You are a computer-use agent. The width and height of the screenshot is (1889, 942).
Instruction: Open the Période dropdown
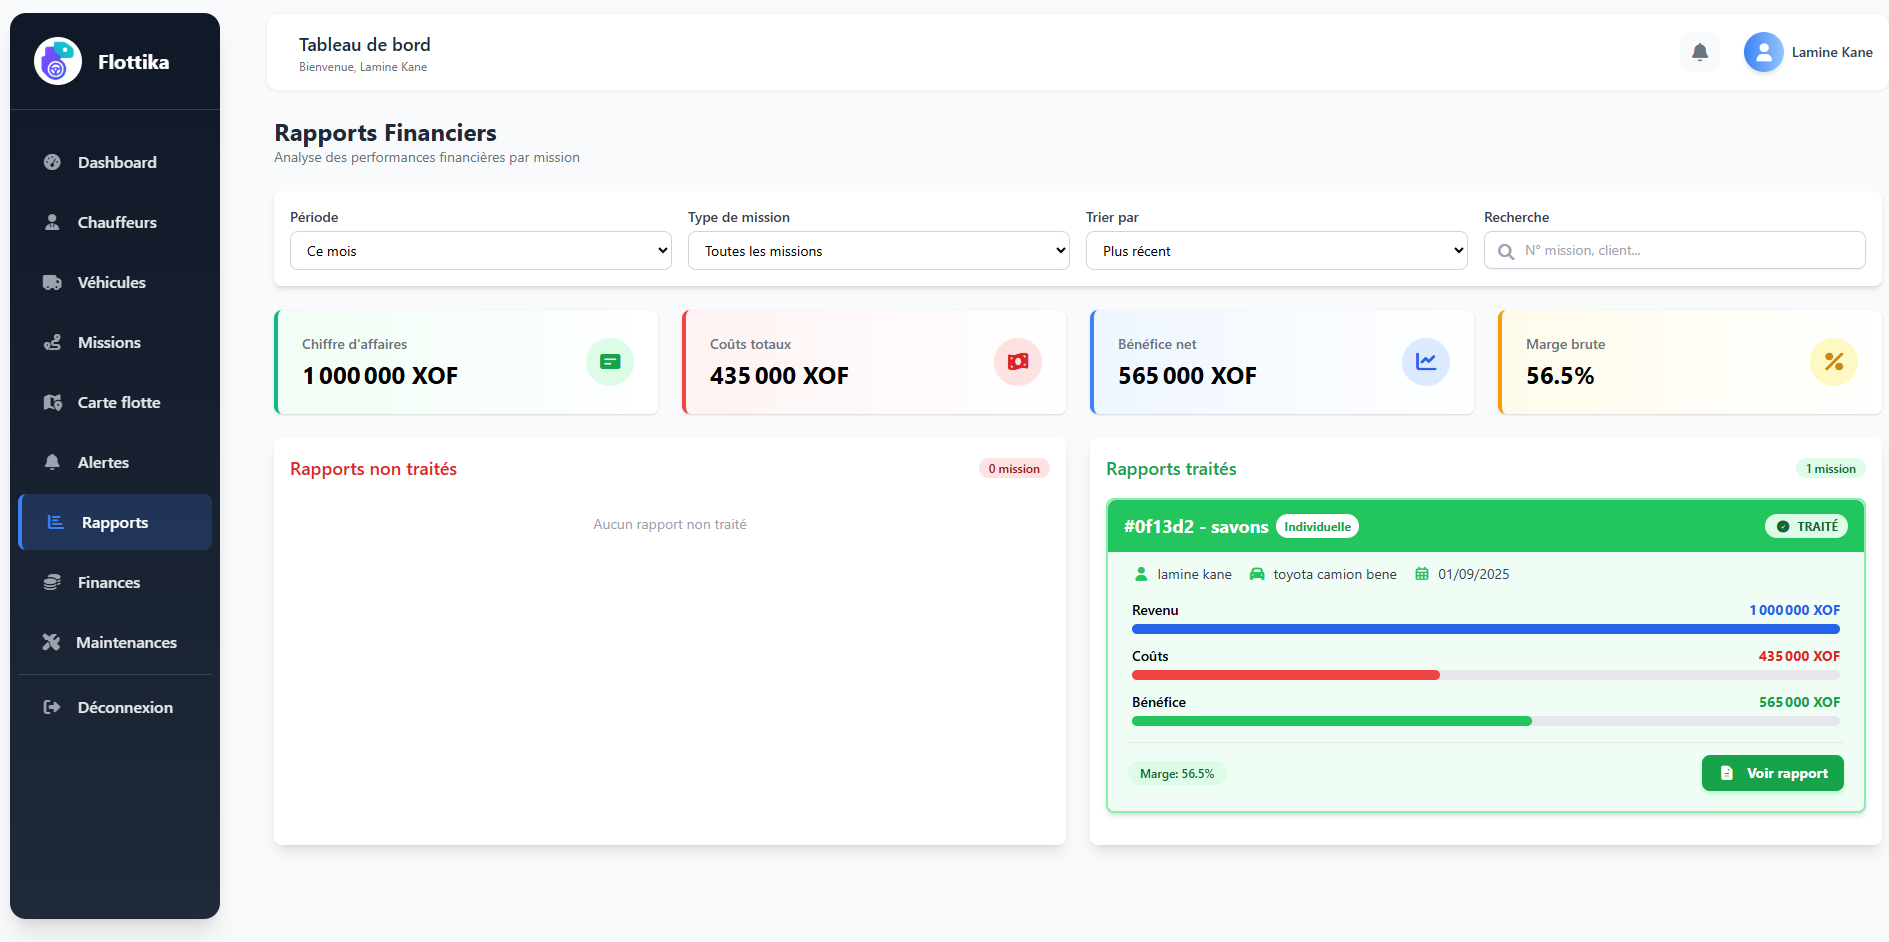[x=480, y=251]
